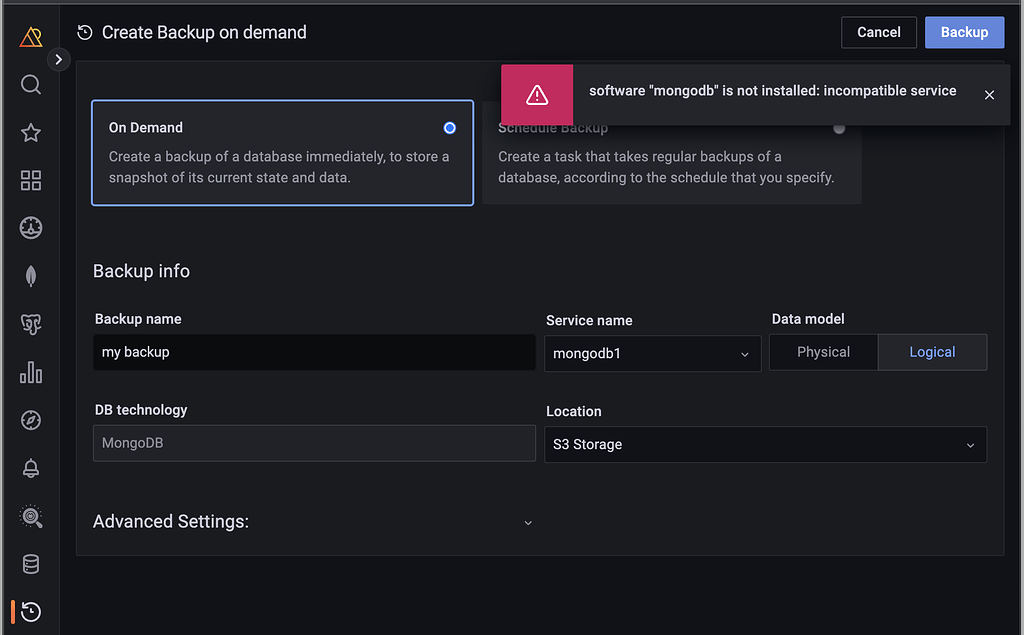Expand the Advanced Settings section
This screenshot has height=635, width=1024.
point(528,522)
